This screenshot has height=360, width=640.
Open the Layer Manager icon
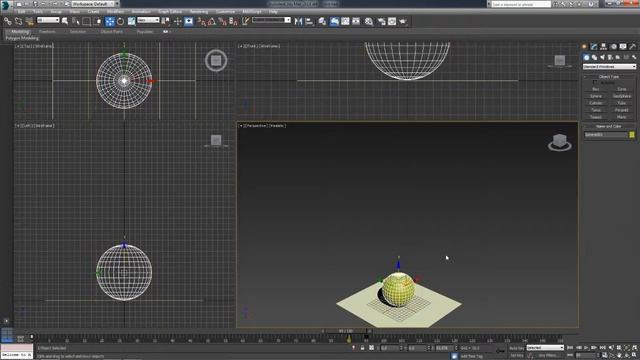point(322,21)
